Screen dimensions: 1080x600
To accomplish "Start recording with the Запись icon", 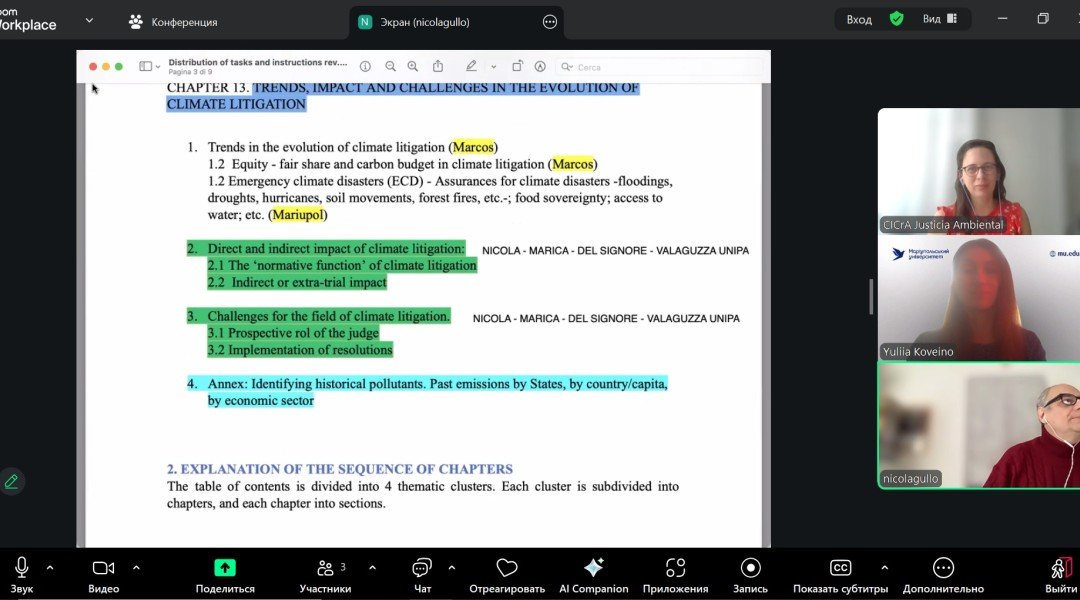I will 750,568.
